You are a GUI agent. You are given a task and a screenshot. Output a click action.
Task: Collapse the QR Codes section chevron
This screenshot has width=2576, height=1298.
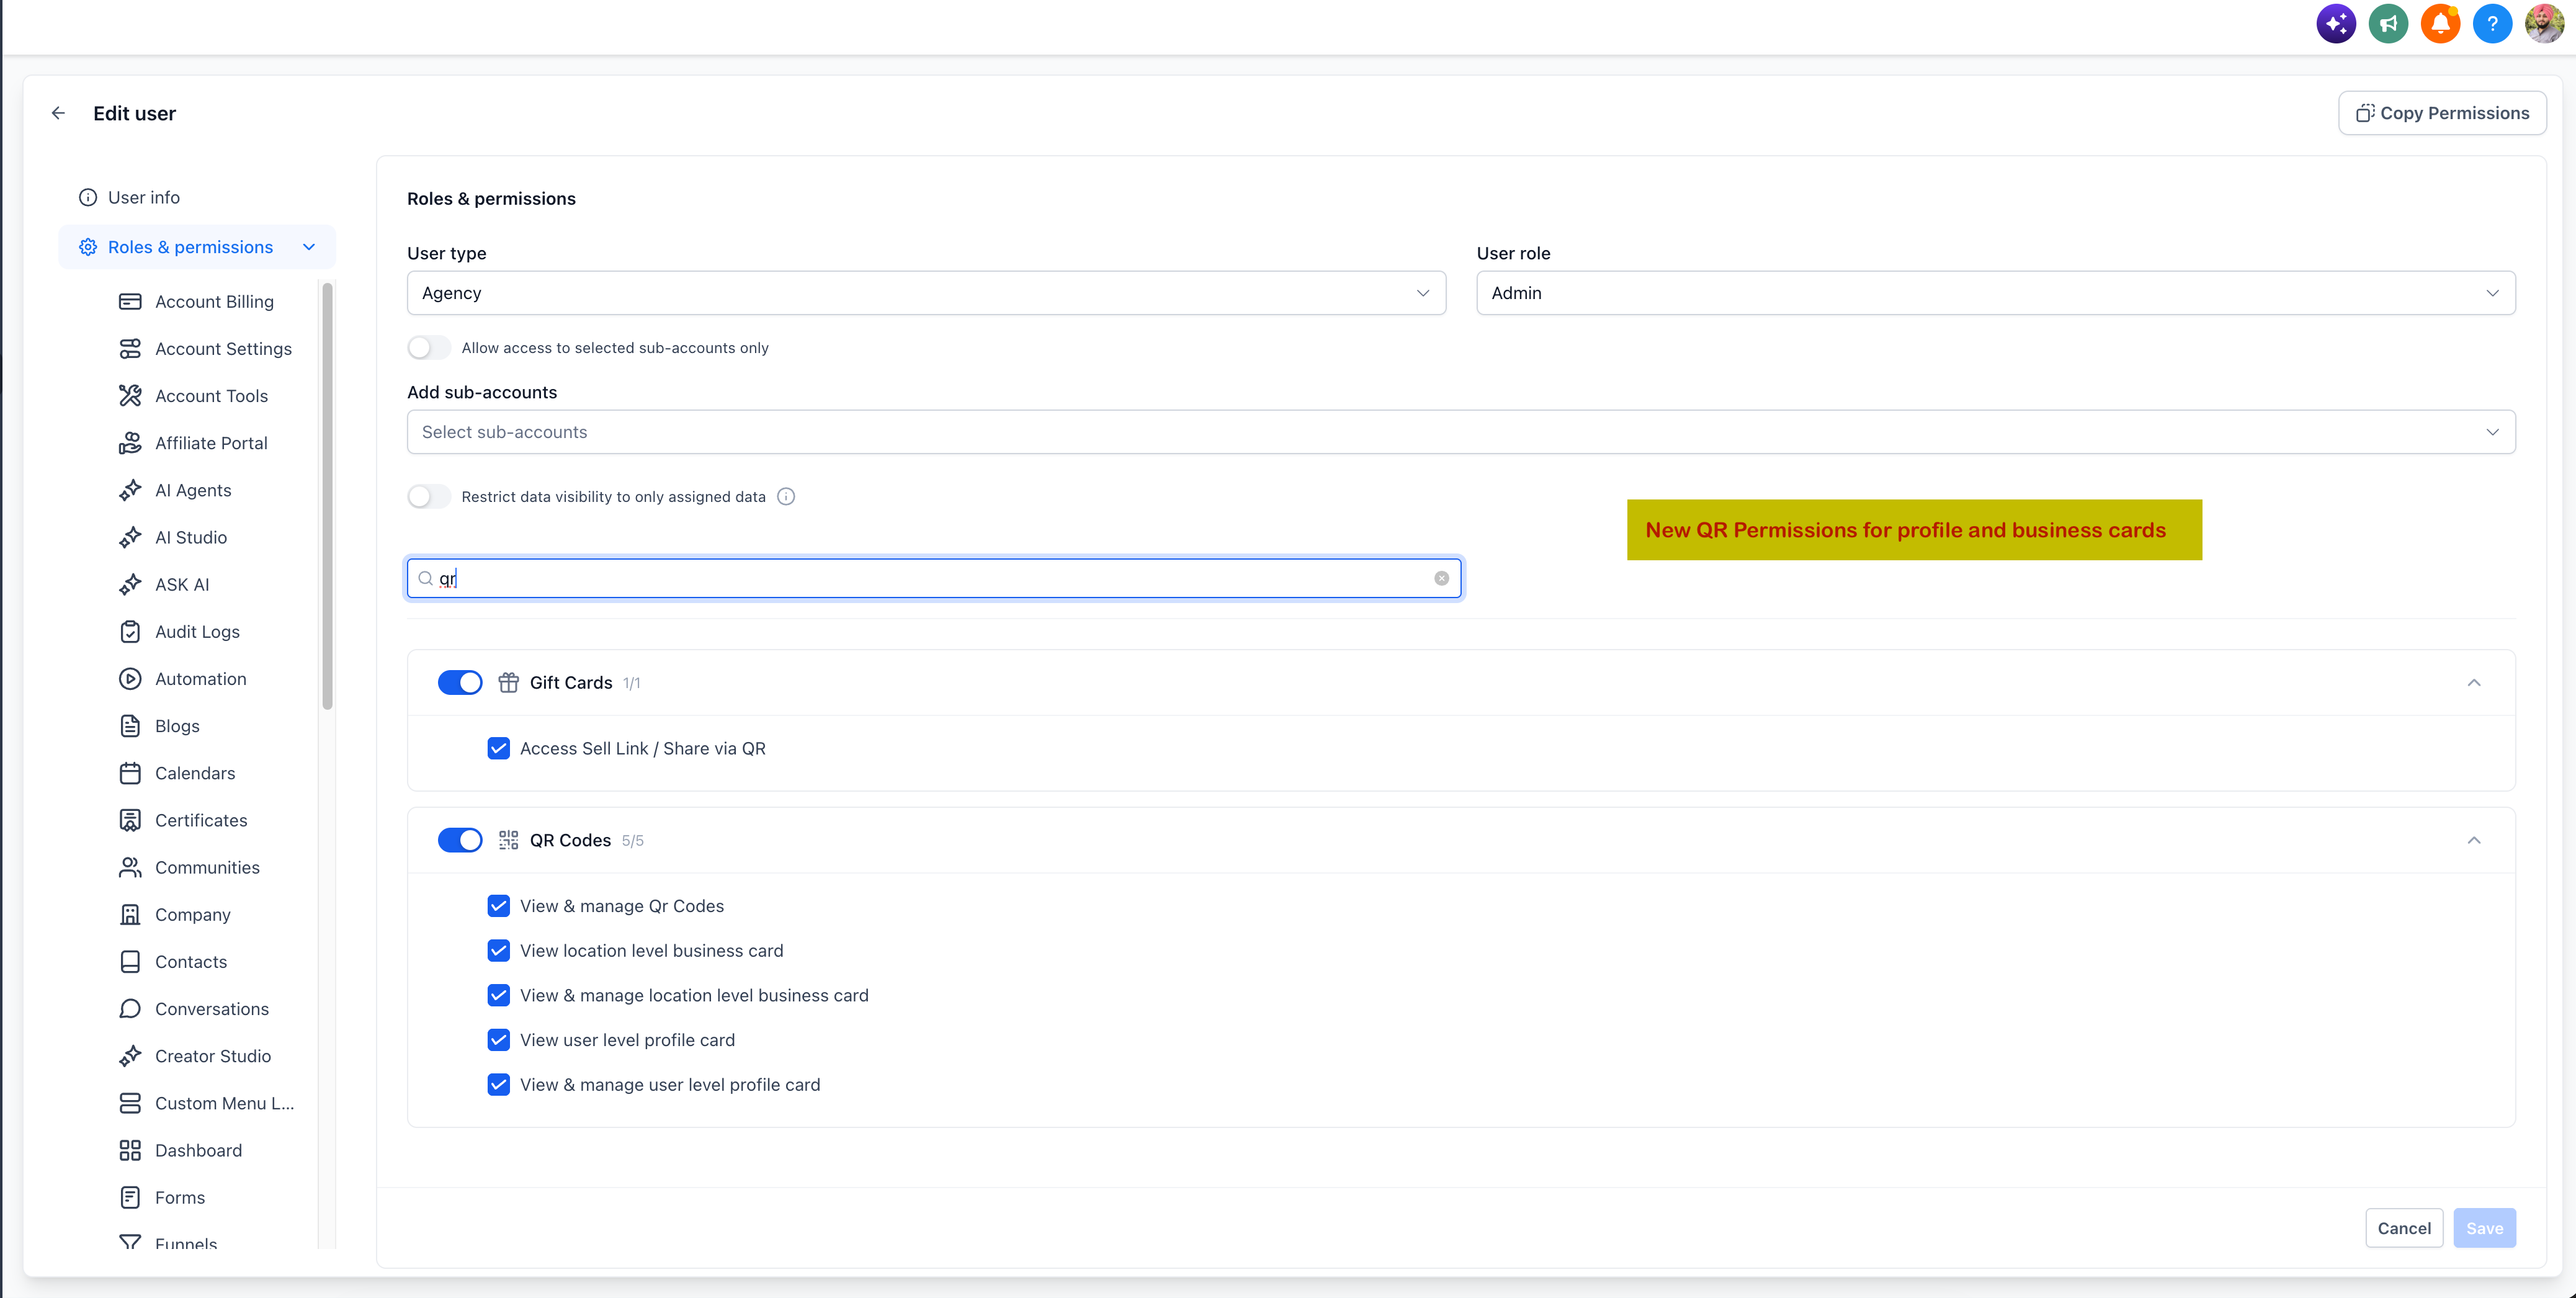click(x=2474, y=840)
